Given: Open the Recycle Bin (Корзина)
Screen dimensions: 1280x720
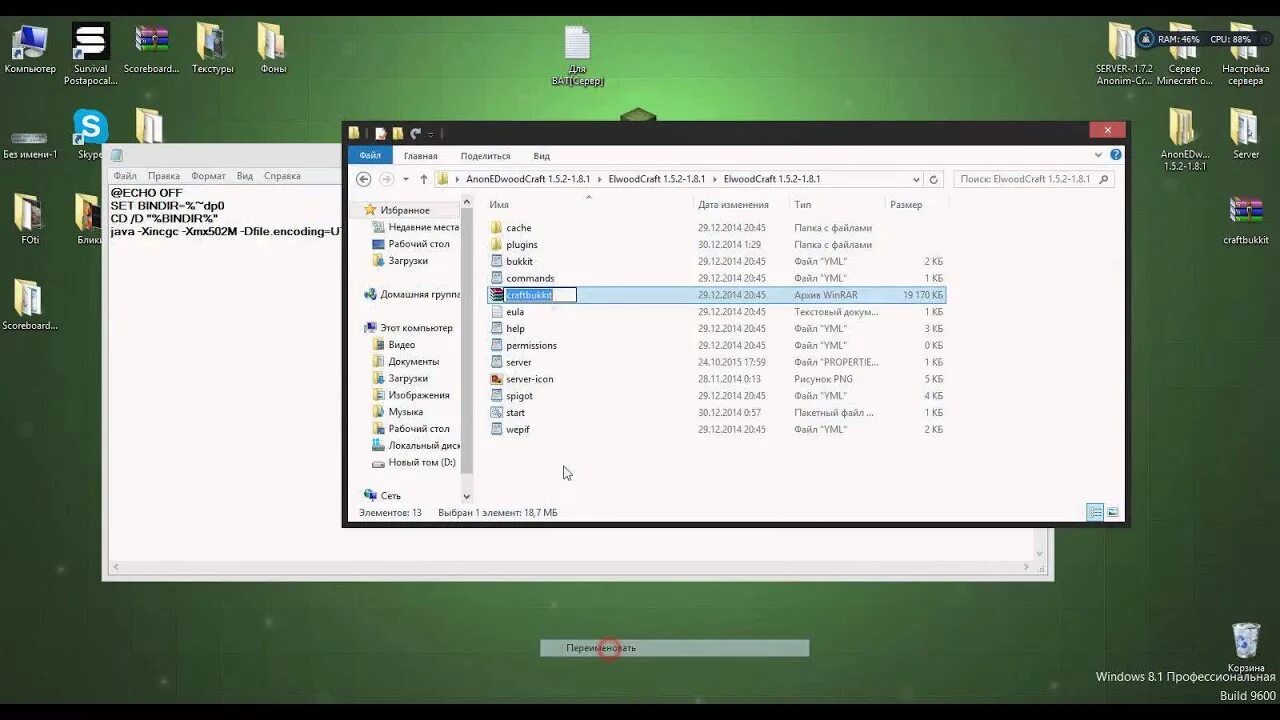Looking at the screenshot, I should 1246,648.
